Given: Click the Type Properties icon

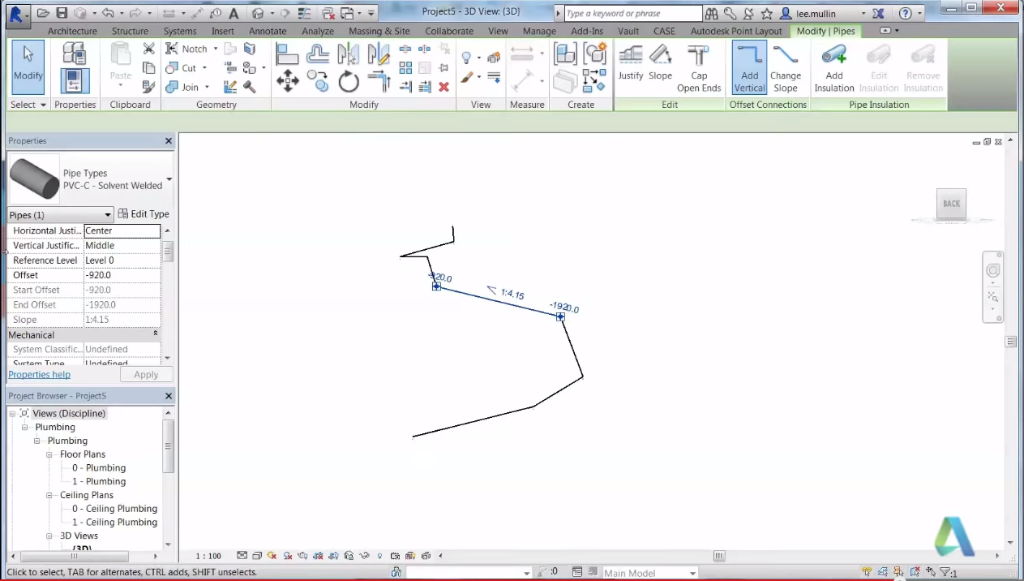Looking at the screenshot, I should pos(74,53).
